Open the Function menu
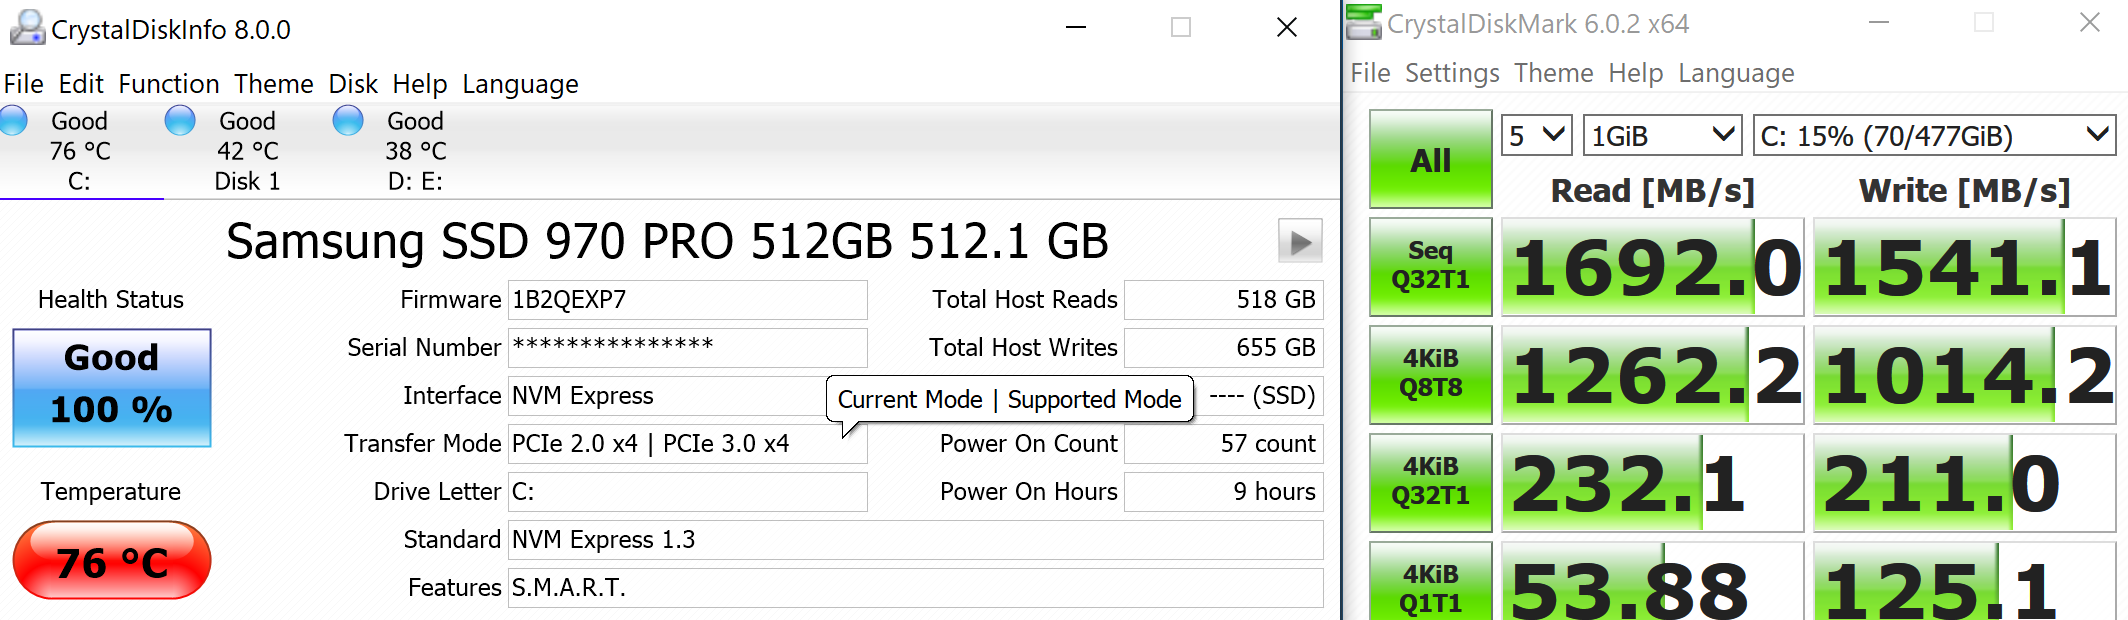The image size is (2128, 620). coord(169,84)
